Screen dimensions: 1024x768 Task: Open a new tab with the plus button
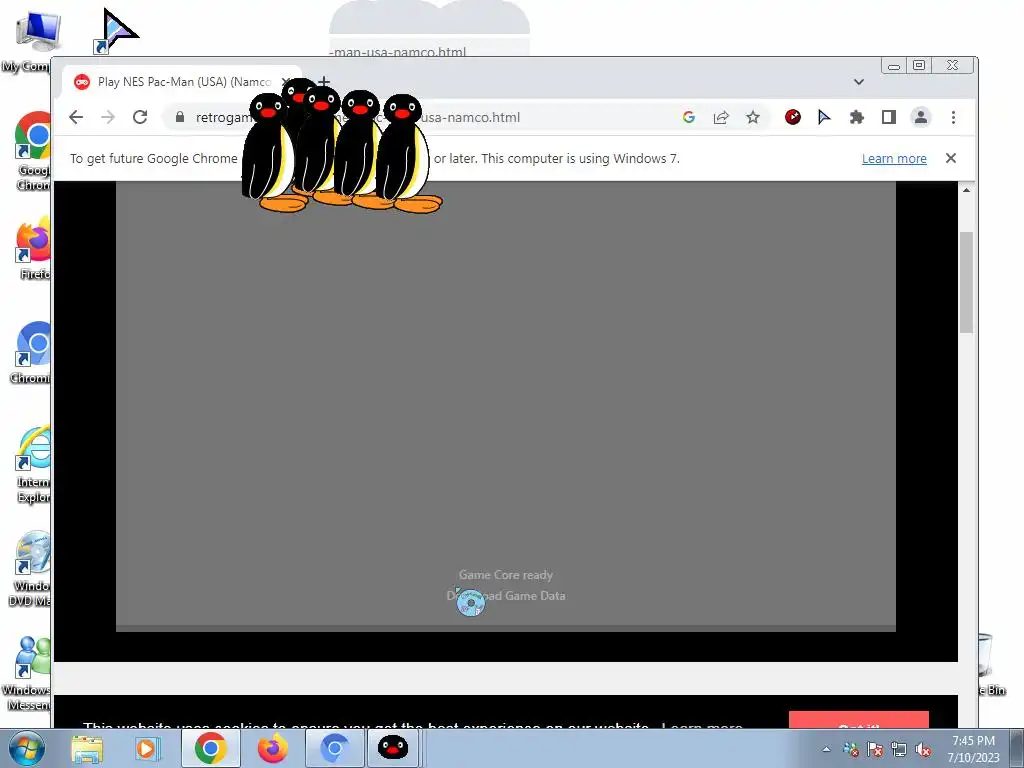click(x=324, y=82)
